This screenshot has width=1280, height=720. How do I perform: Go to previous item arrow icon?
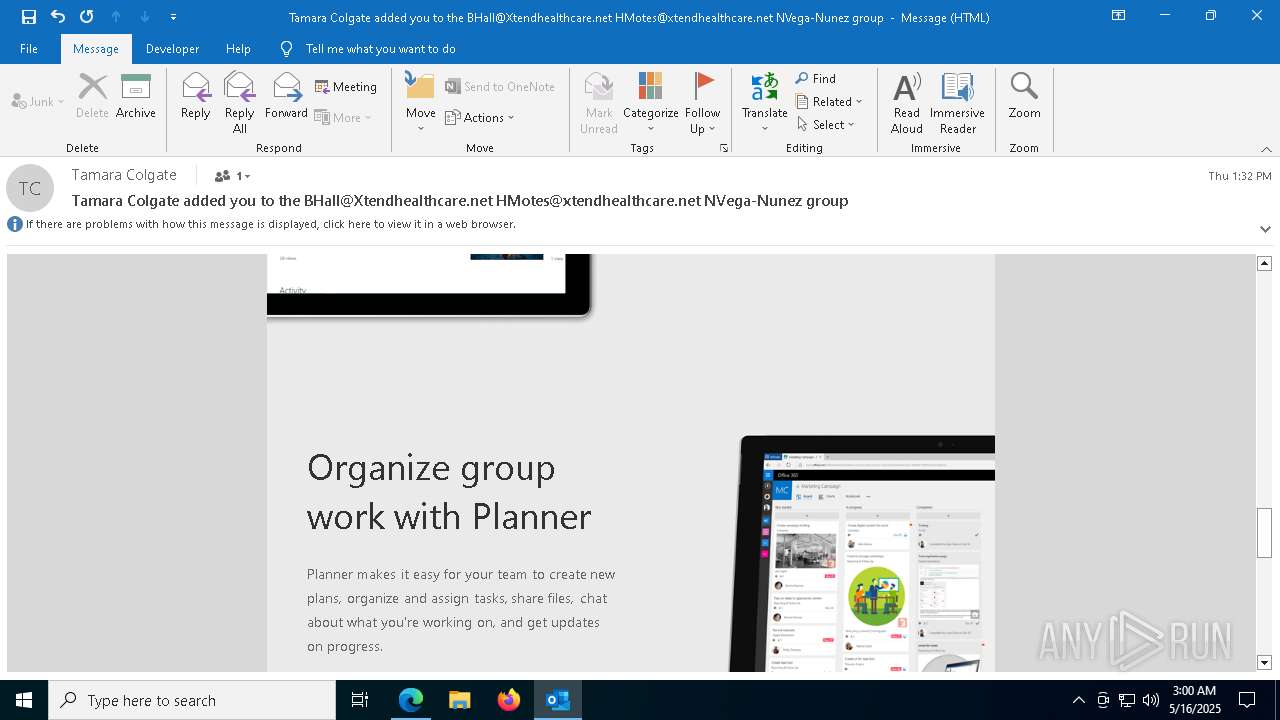tap(116, 16)
